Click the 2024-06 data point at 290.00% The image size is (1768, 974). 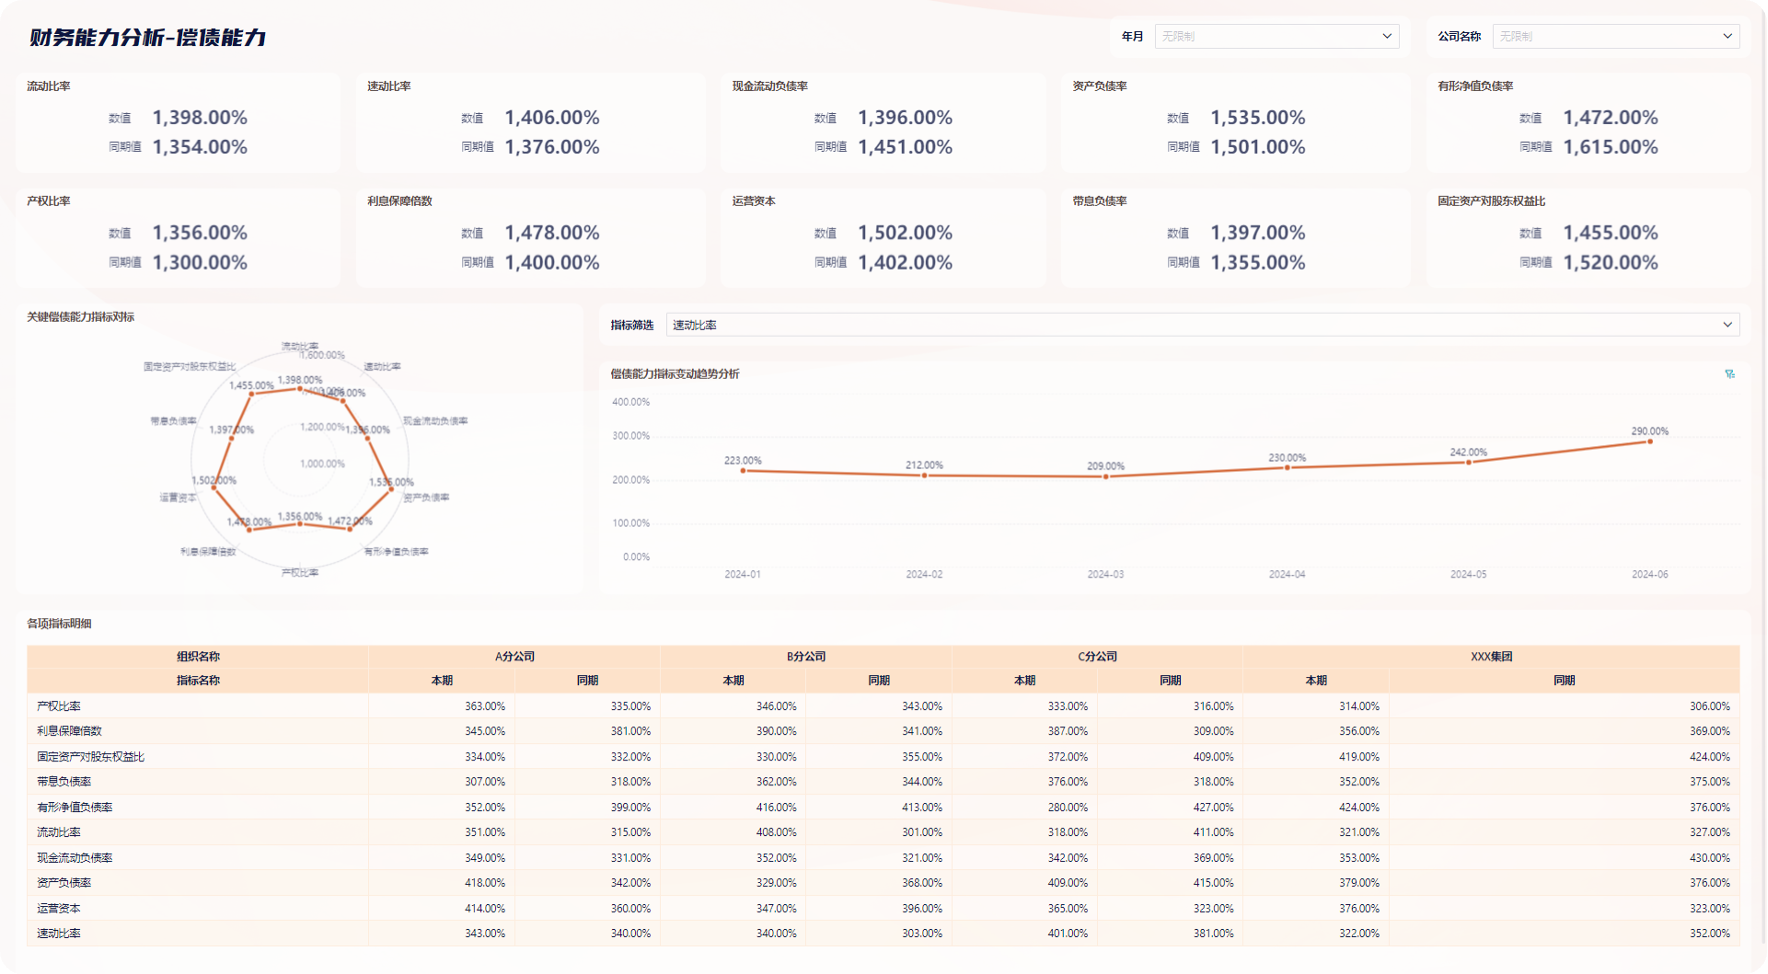1649,441
